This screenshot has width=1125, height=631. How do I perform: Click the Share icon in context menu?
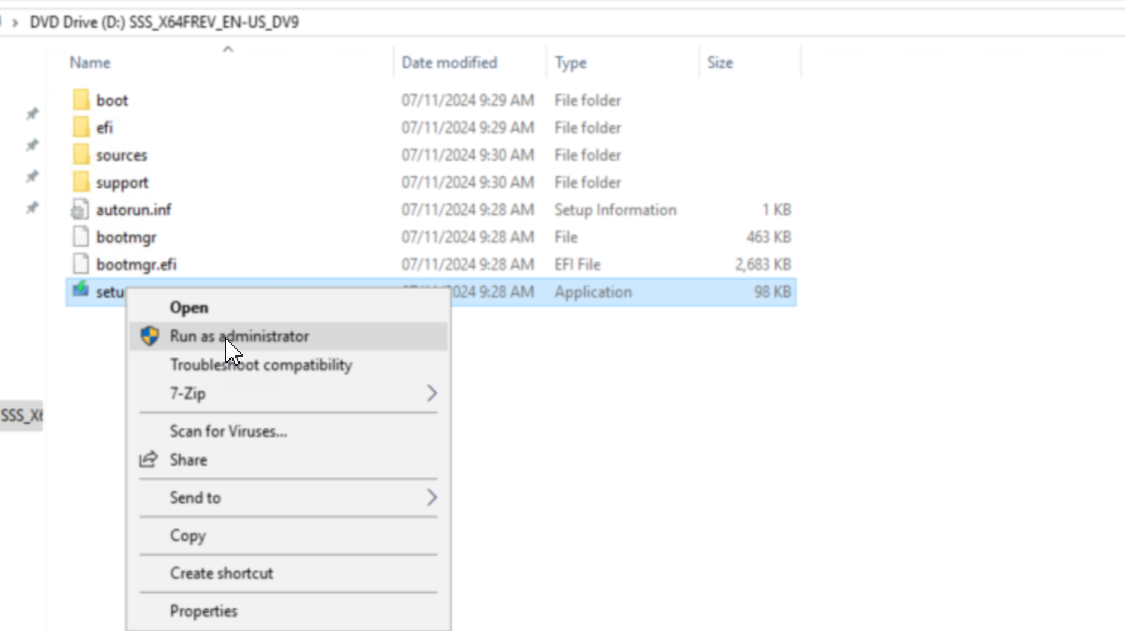pyautogui.click(x=149, y=460)
